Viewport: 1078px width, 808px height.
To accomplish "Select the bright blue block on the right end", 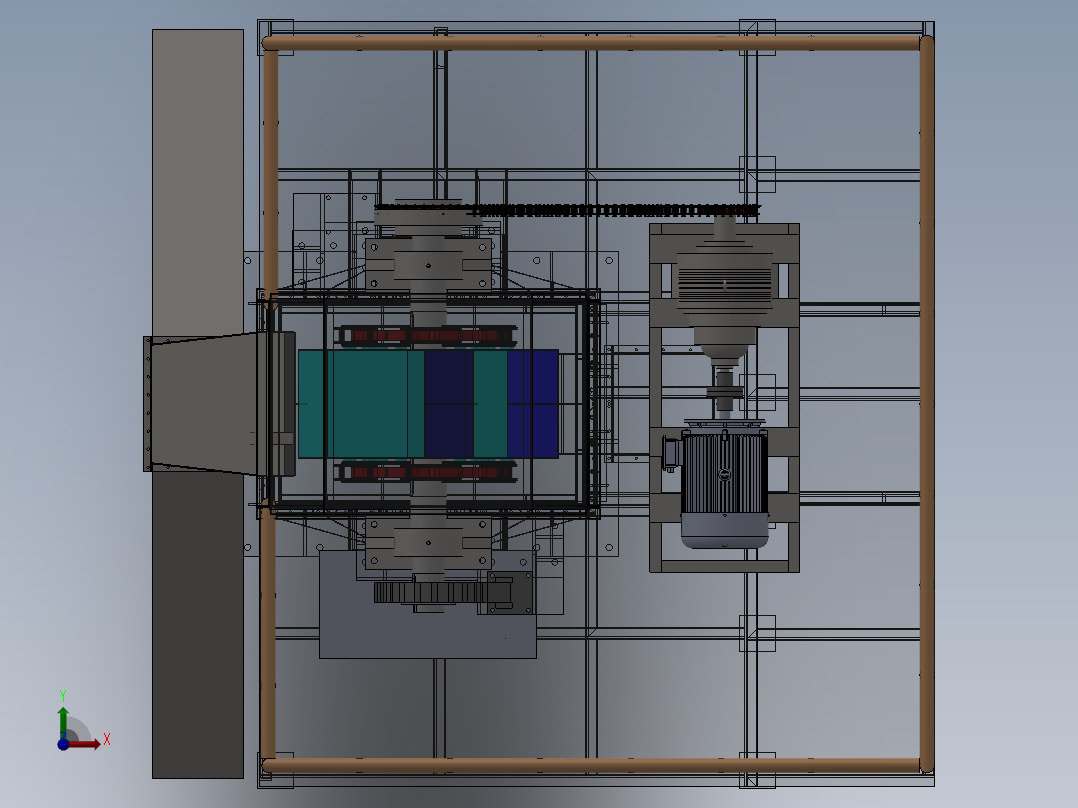I will [x=533, y=403].
